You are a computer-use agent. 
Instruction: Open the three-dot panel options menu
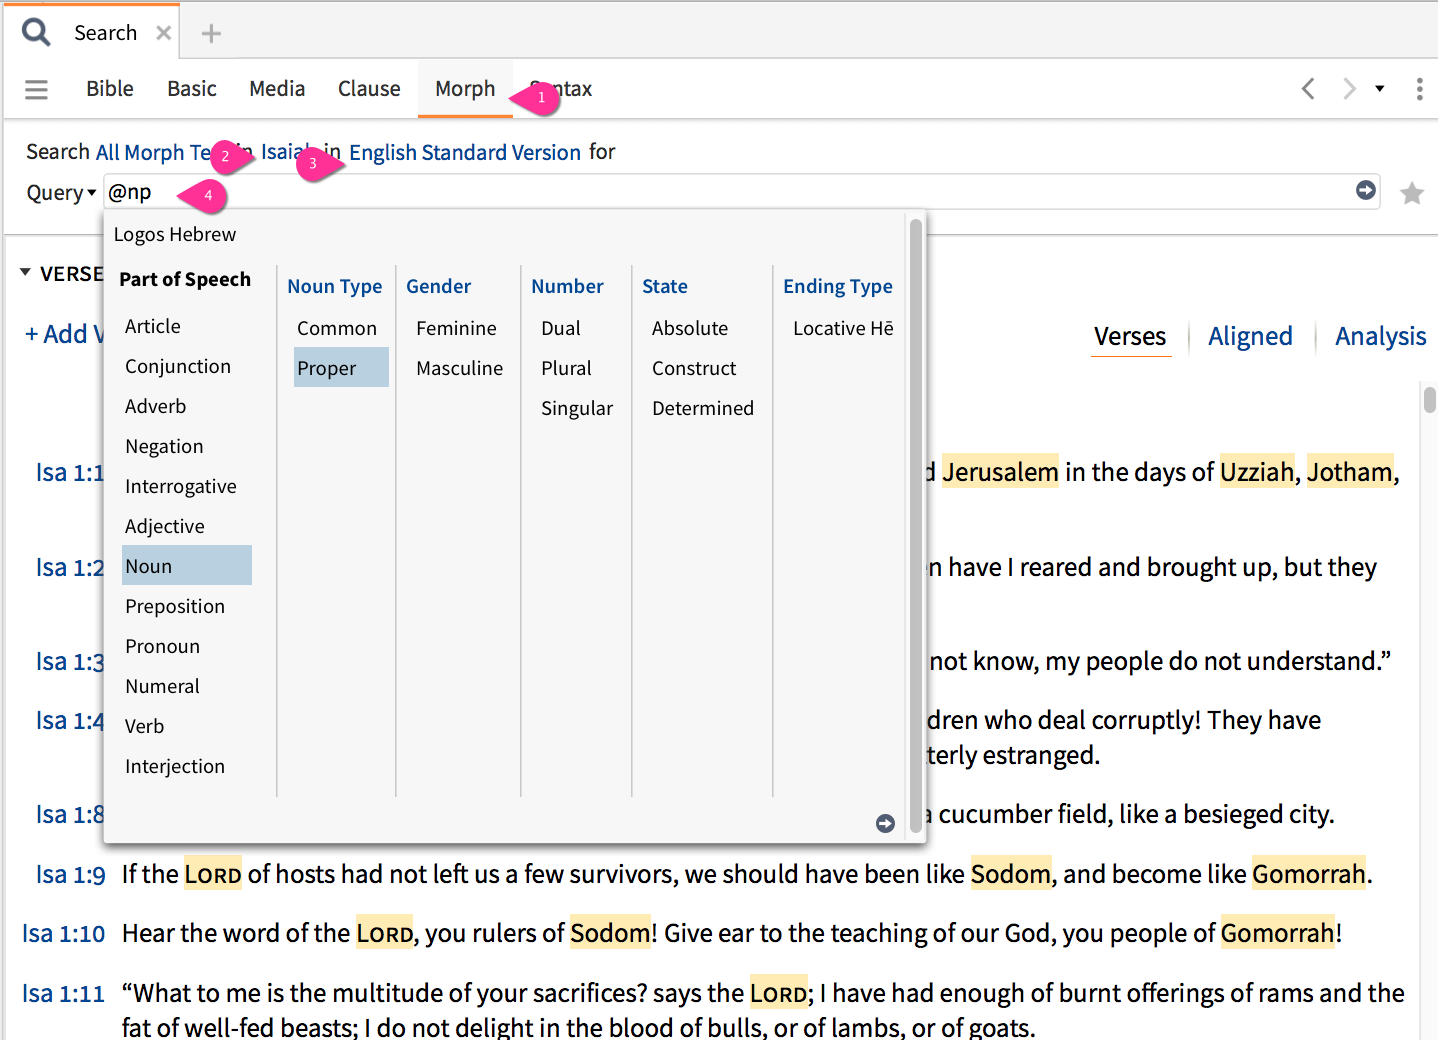[x=1419, y=89]
